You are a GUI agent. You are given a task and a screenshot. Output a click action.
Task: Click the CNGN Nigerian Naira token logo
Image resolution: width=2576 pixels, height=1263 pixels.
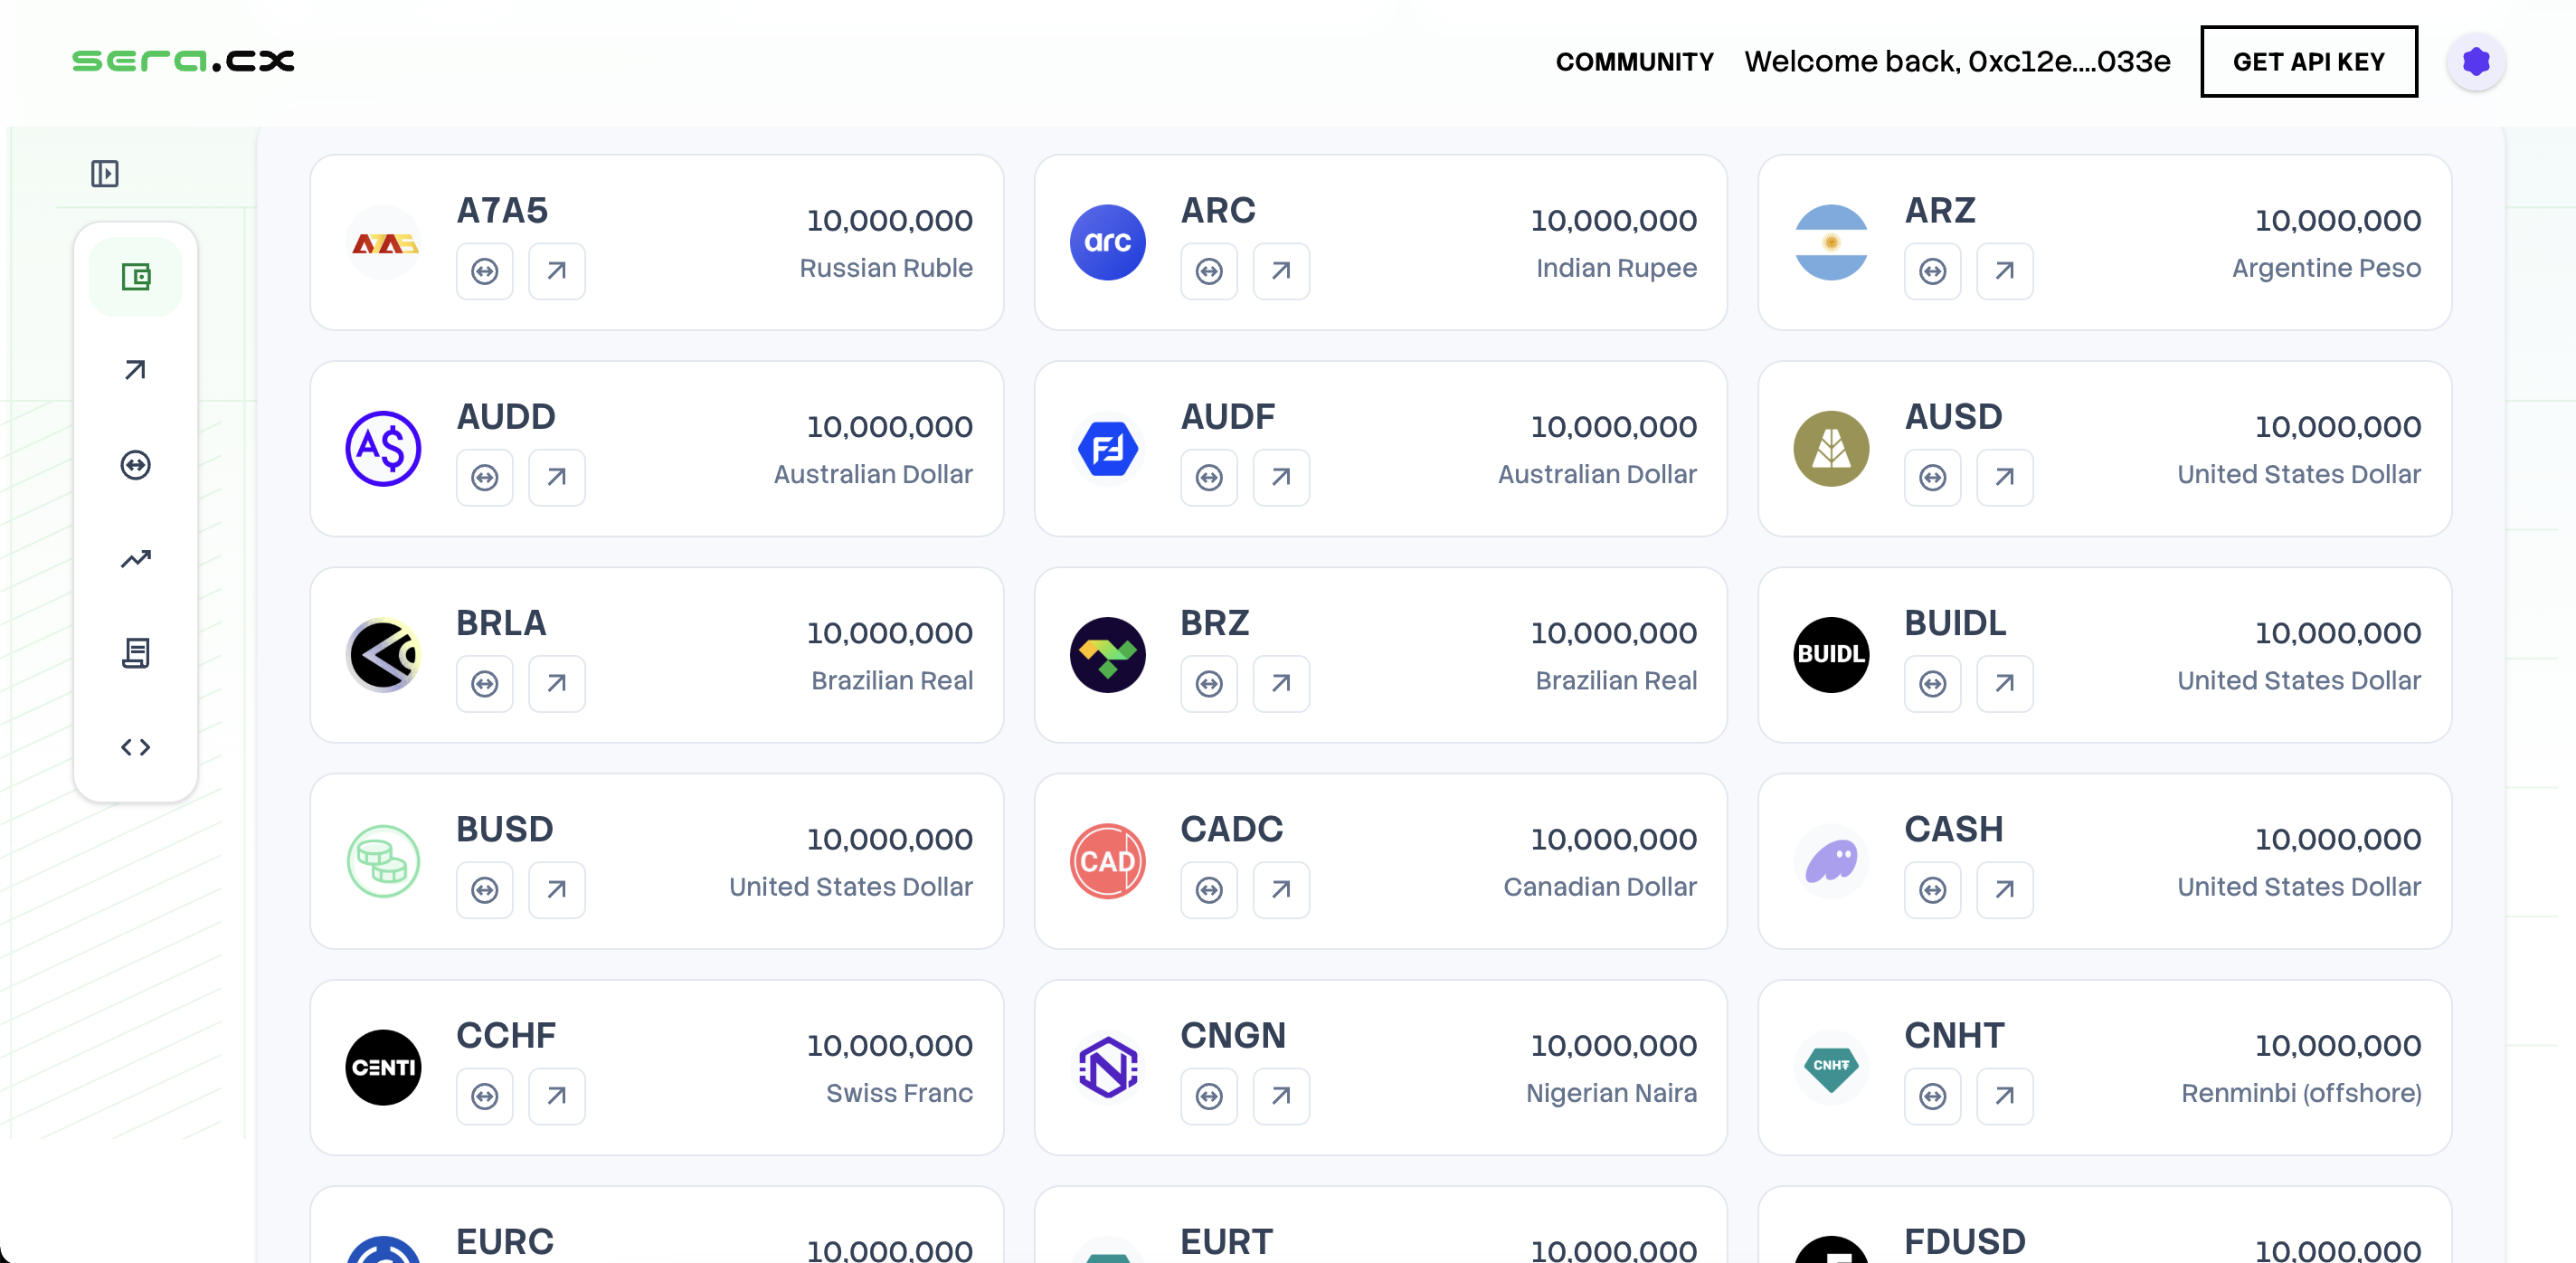click(x=1107, y=1067)
